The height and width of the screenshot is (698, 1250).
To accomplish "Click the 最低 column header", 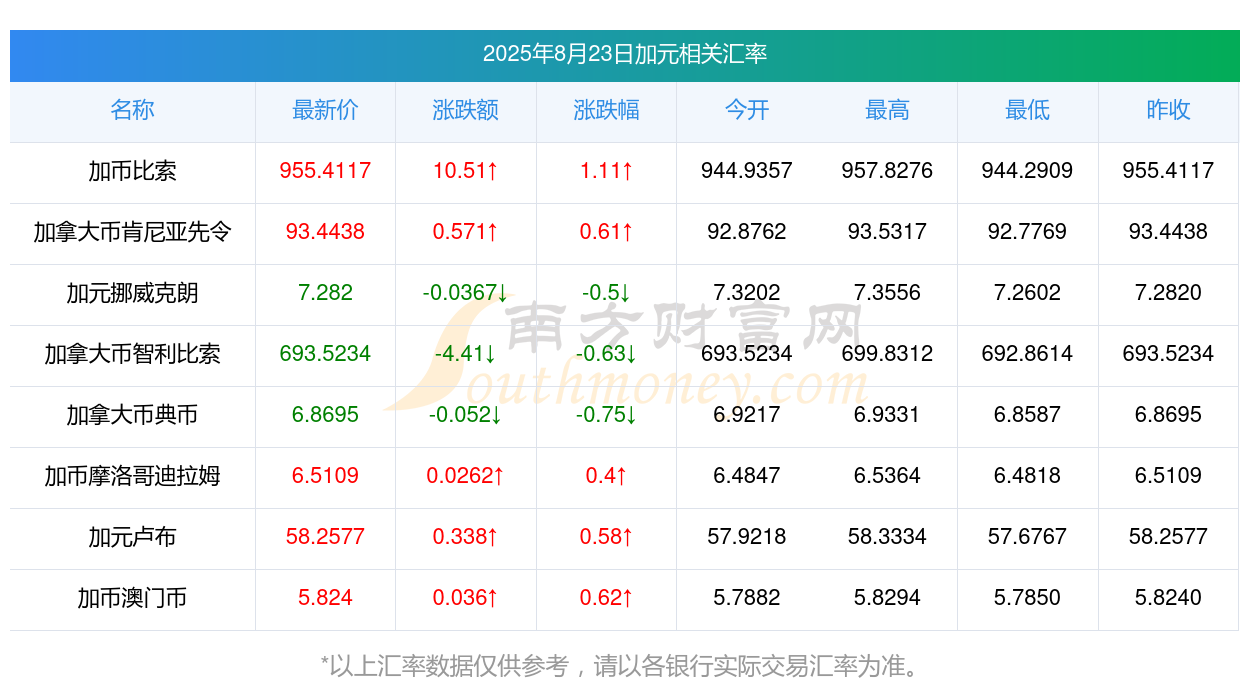I will [1028, 110].
